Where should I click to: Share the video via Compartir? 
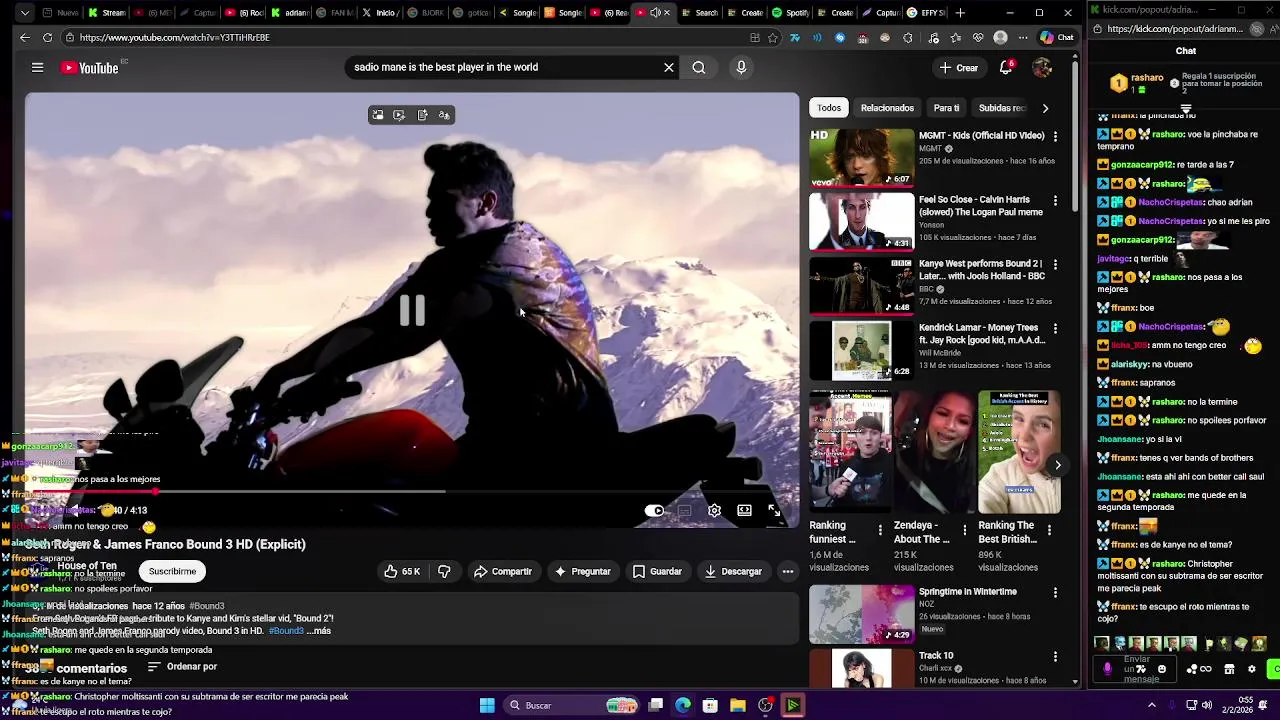click(503, 571)
